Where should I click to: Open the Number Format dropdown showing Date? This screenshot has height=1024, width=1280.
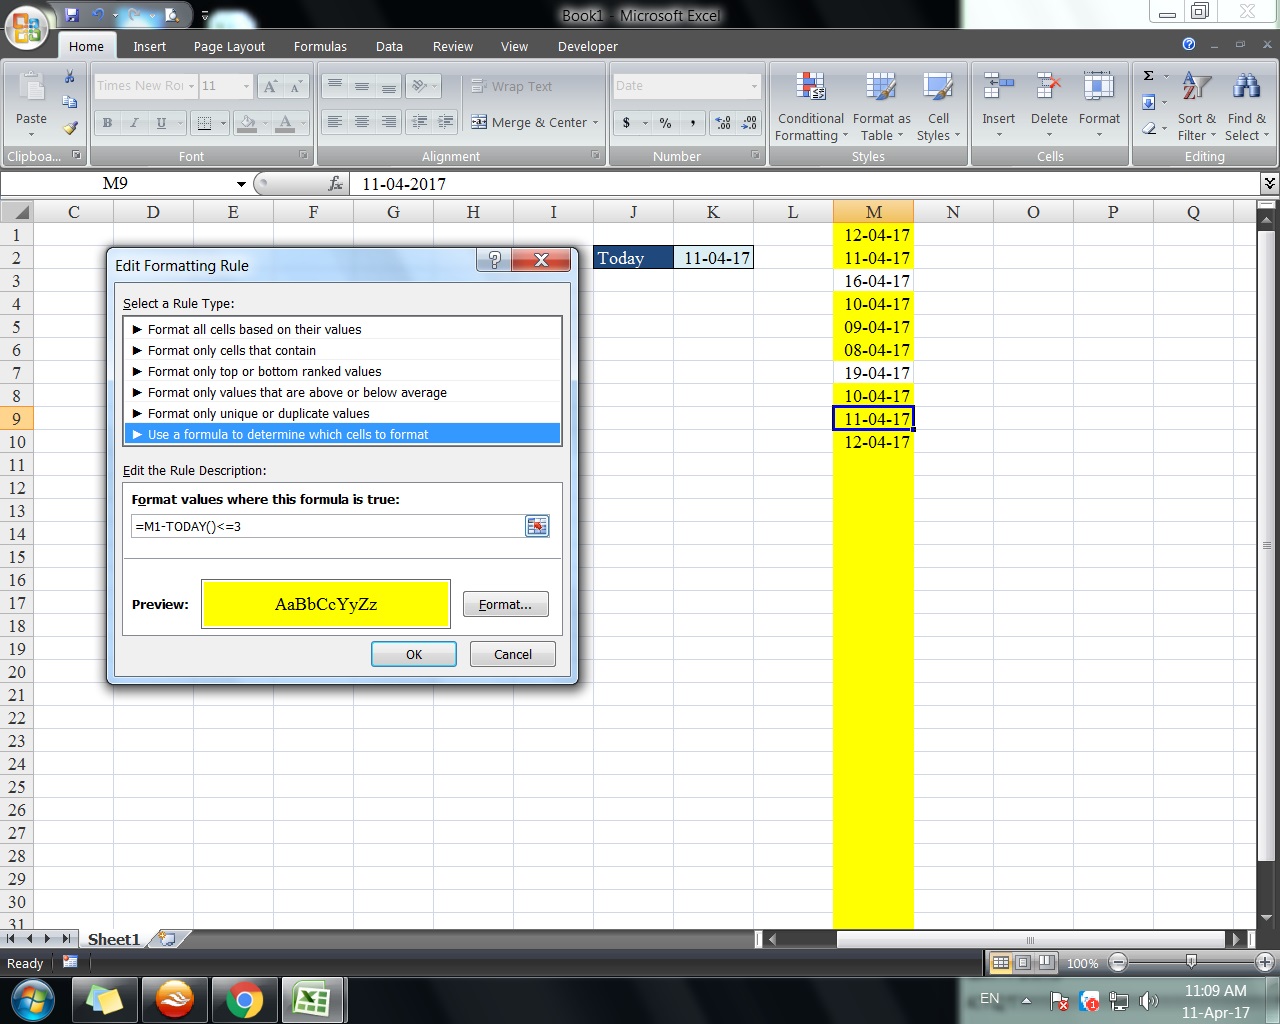(x=754, y=87)
